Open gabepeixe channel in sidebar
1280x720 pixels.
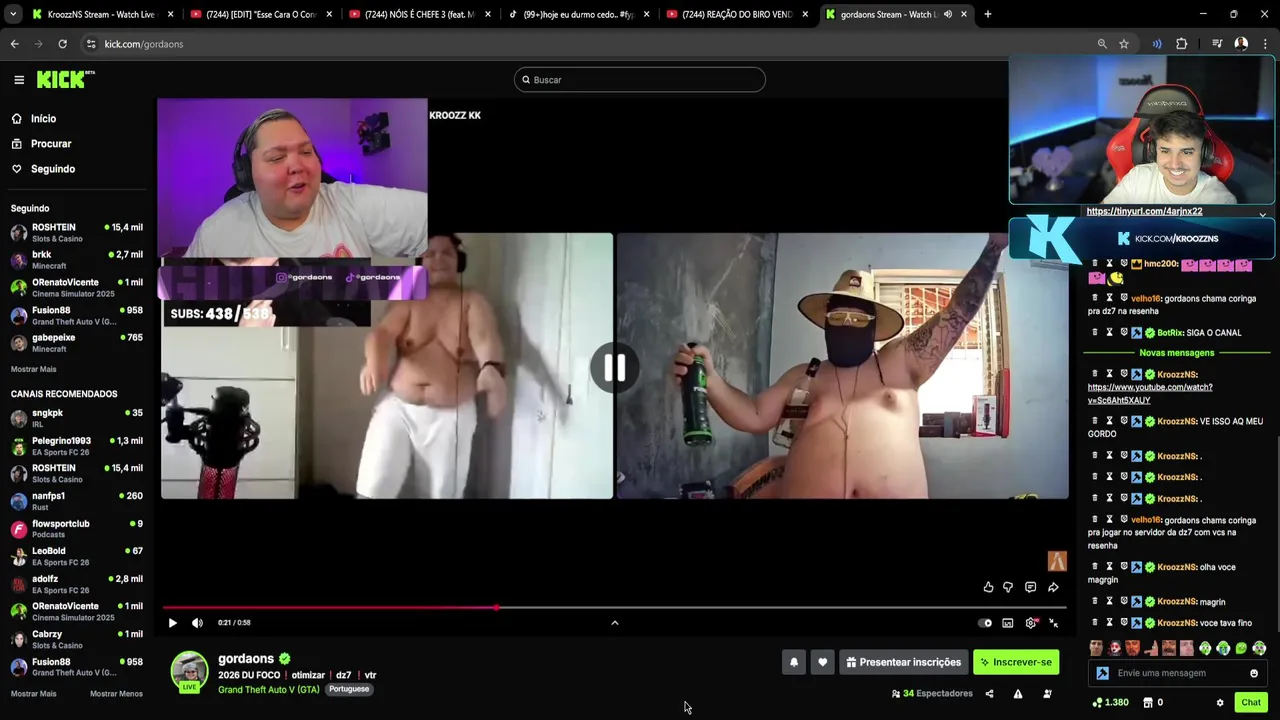(78, 342)
